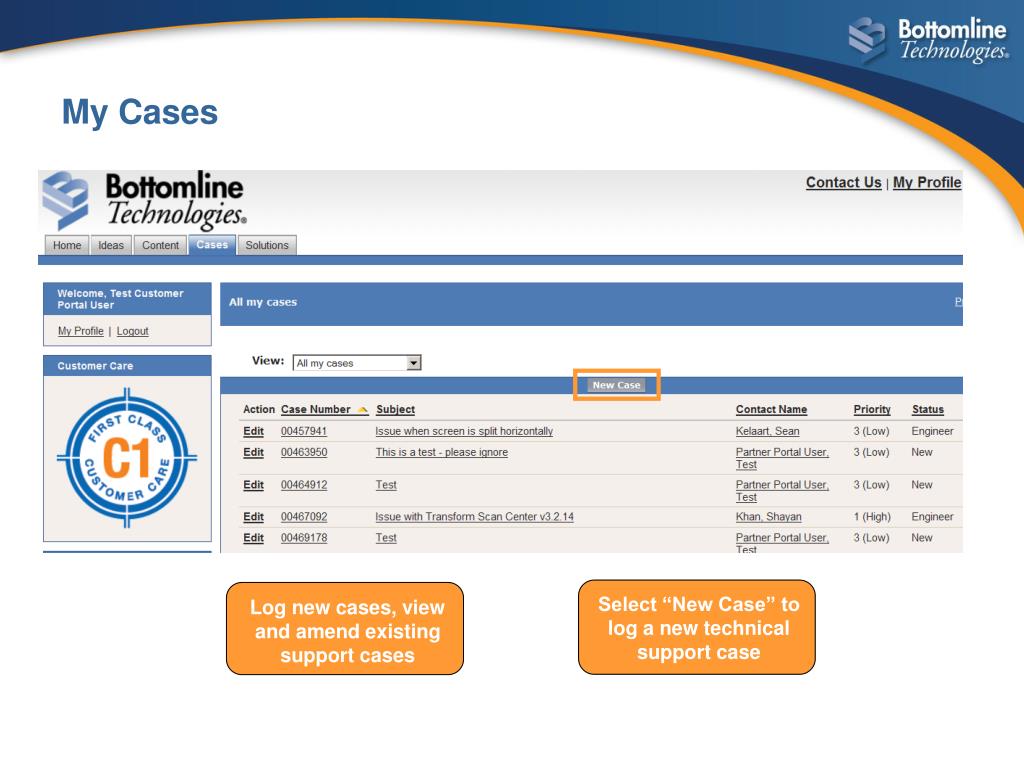Edit case 00464912
The height and width of the screenshot is (768, 1024).
click(x=253, y=485)
